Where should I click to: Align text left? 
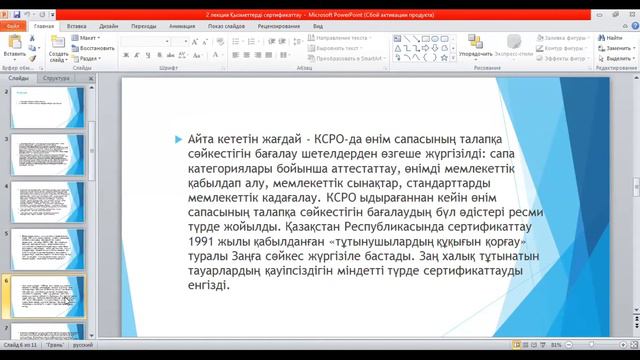[236, 55]
